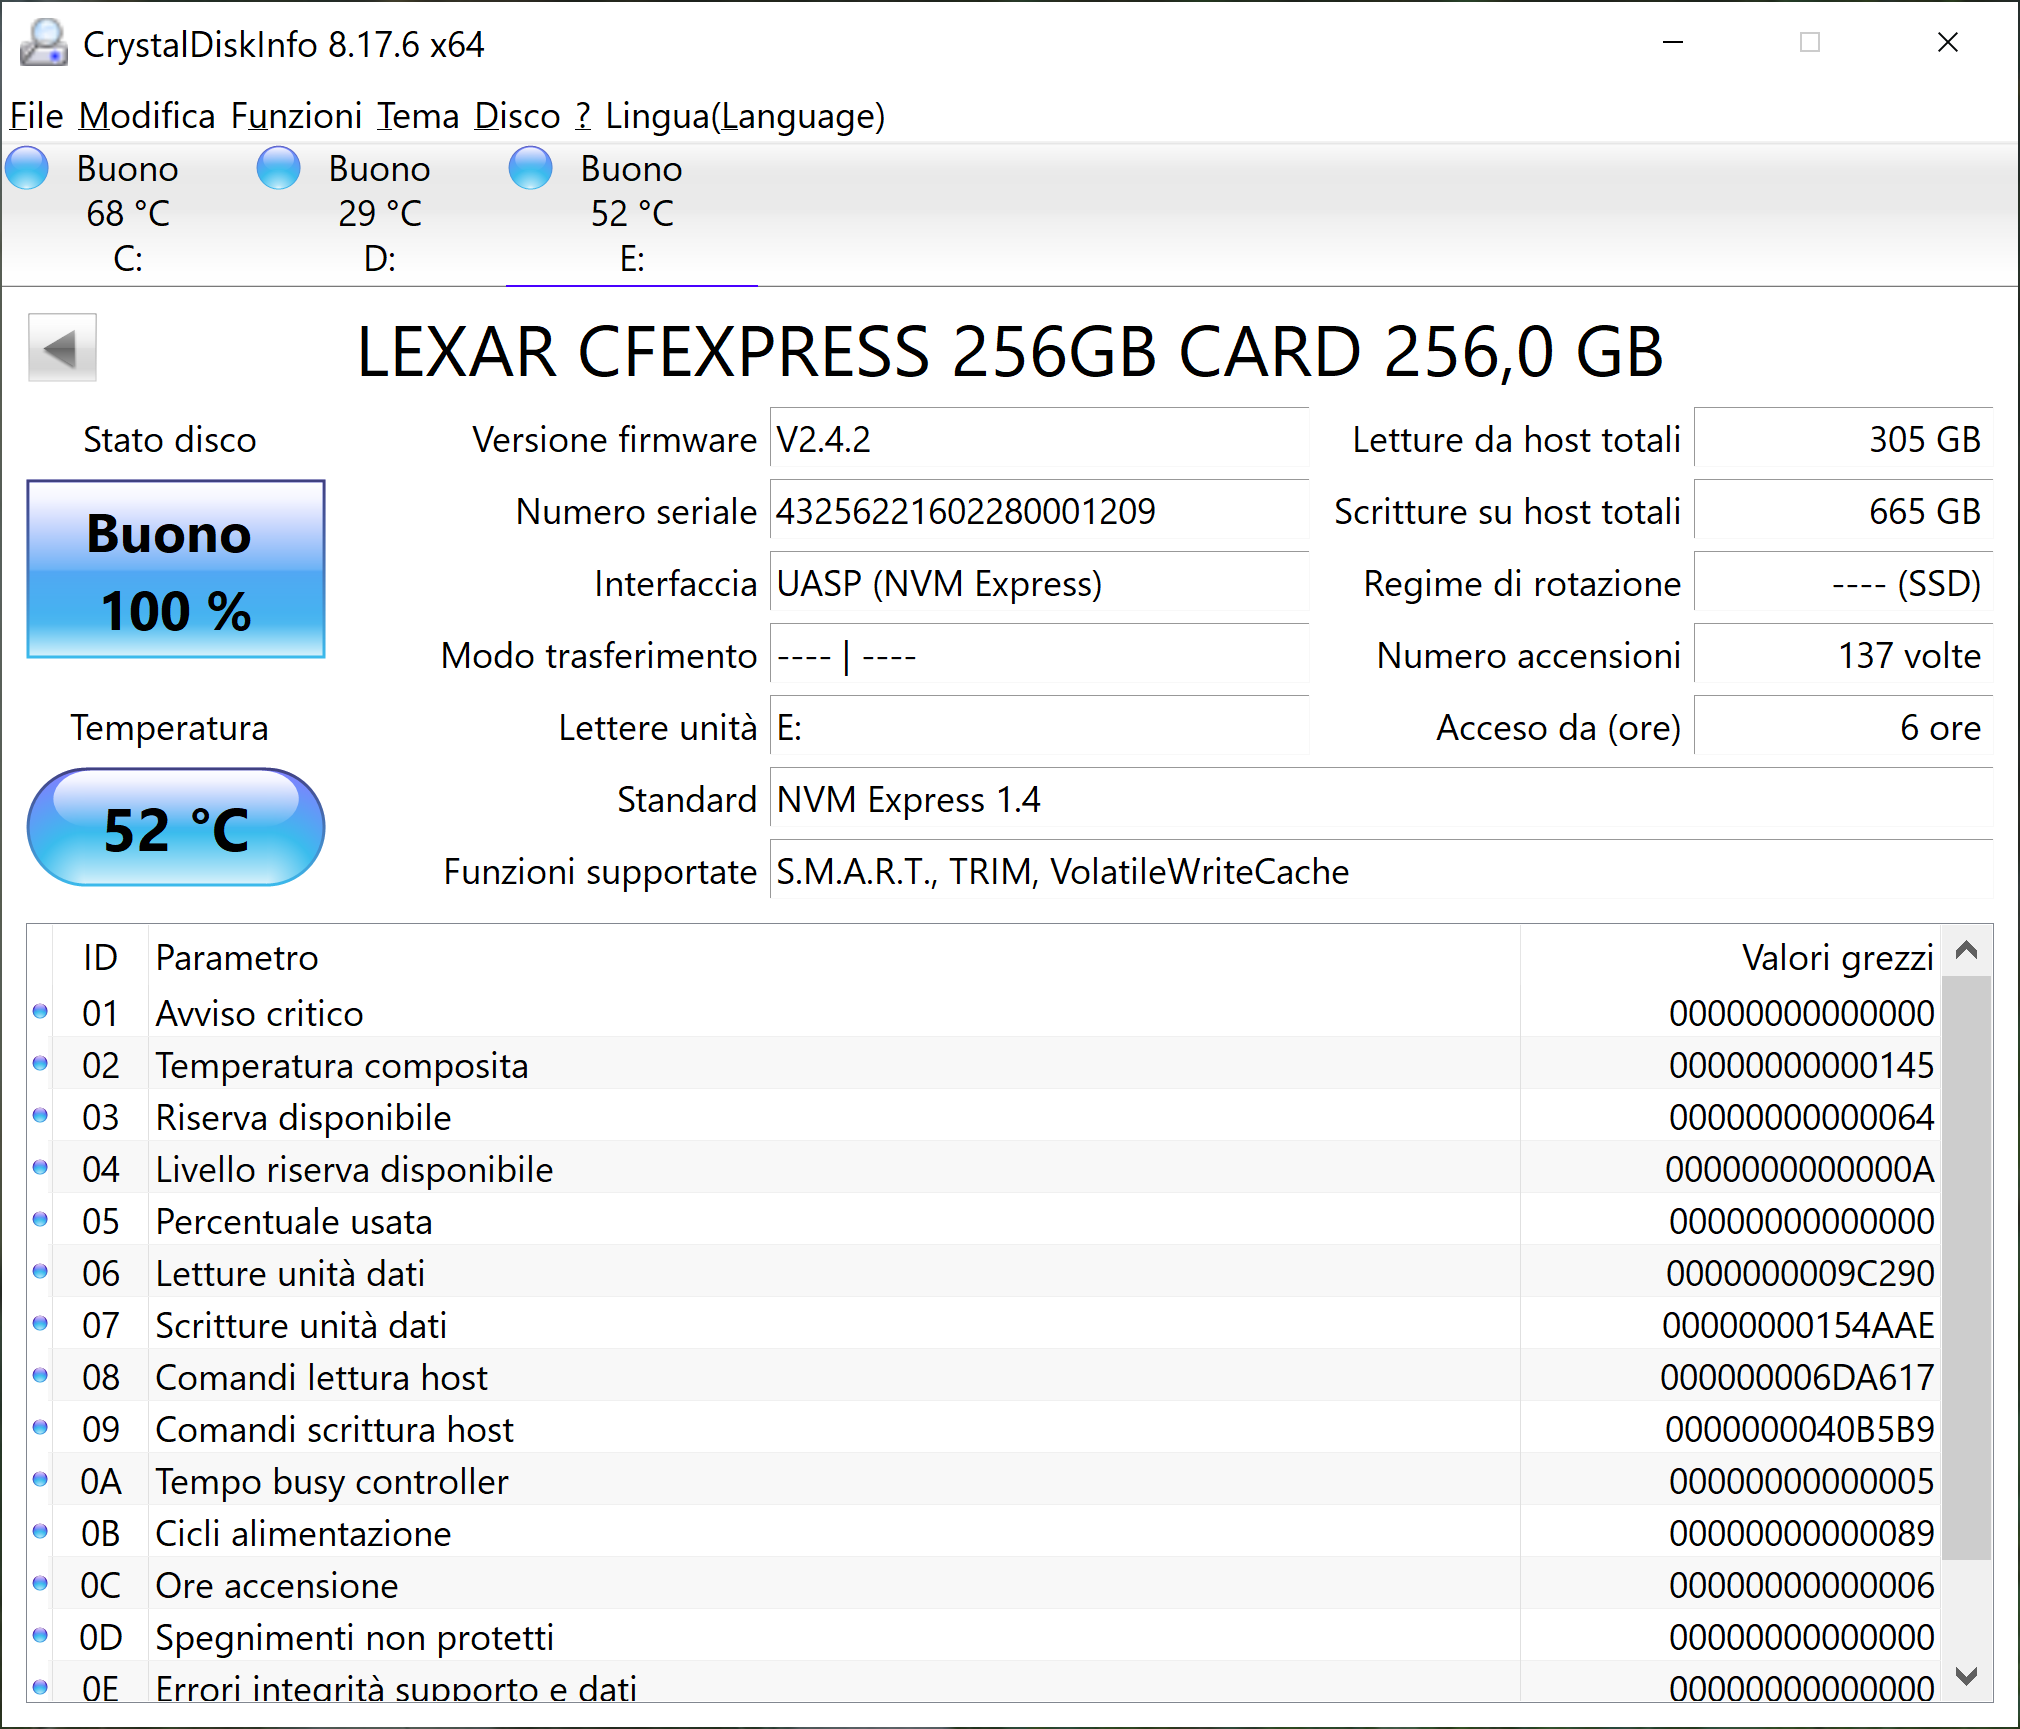Click the Letture da host totali value 305 GB
This screenshot has height=1729, width=2020.
(x=1843, y=439)
